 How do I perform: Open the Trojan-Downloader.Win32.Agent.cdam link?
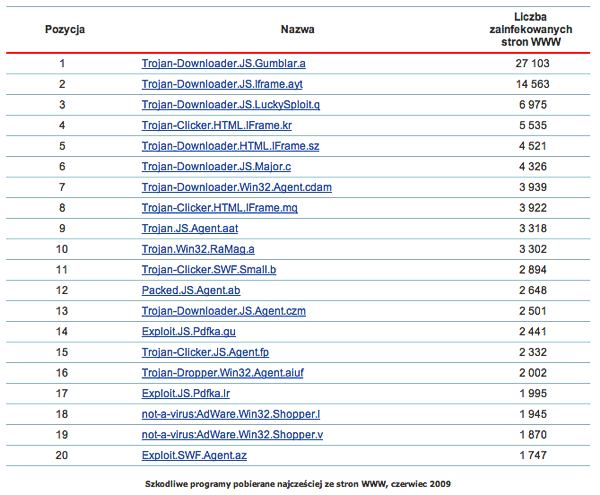(x=236, y=187)
